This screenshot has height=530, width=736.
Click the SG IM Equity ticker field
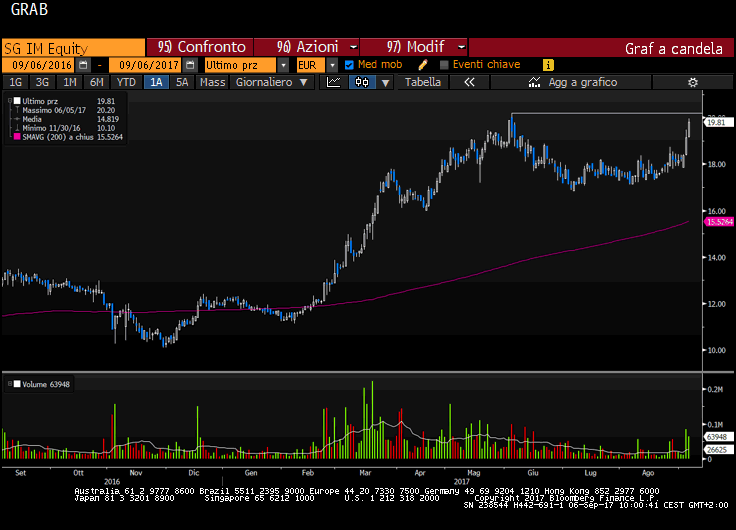point(72,47)
